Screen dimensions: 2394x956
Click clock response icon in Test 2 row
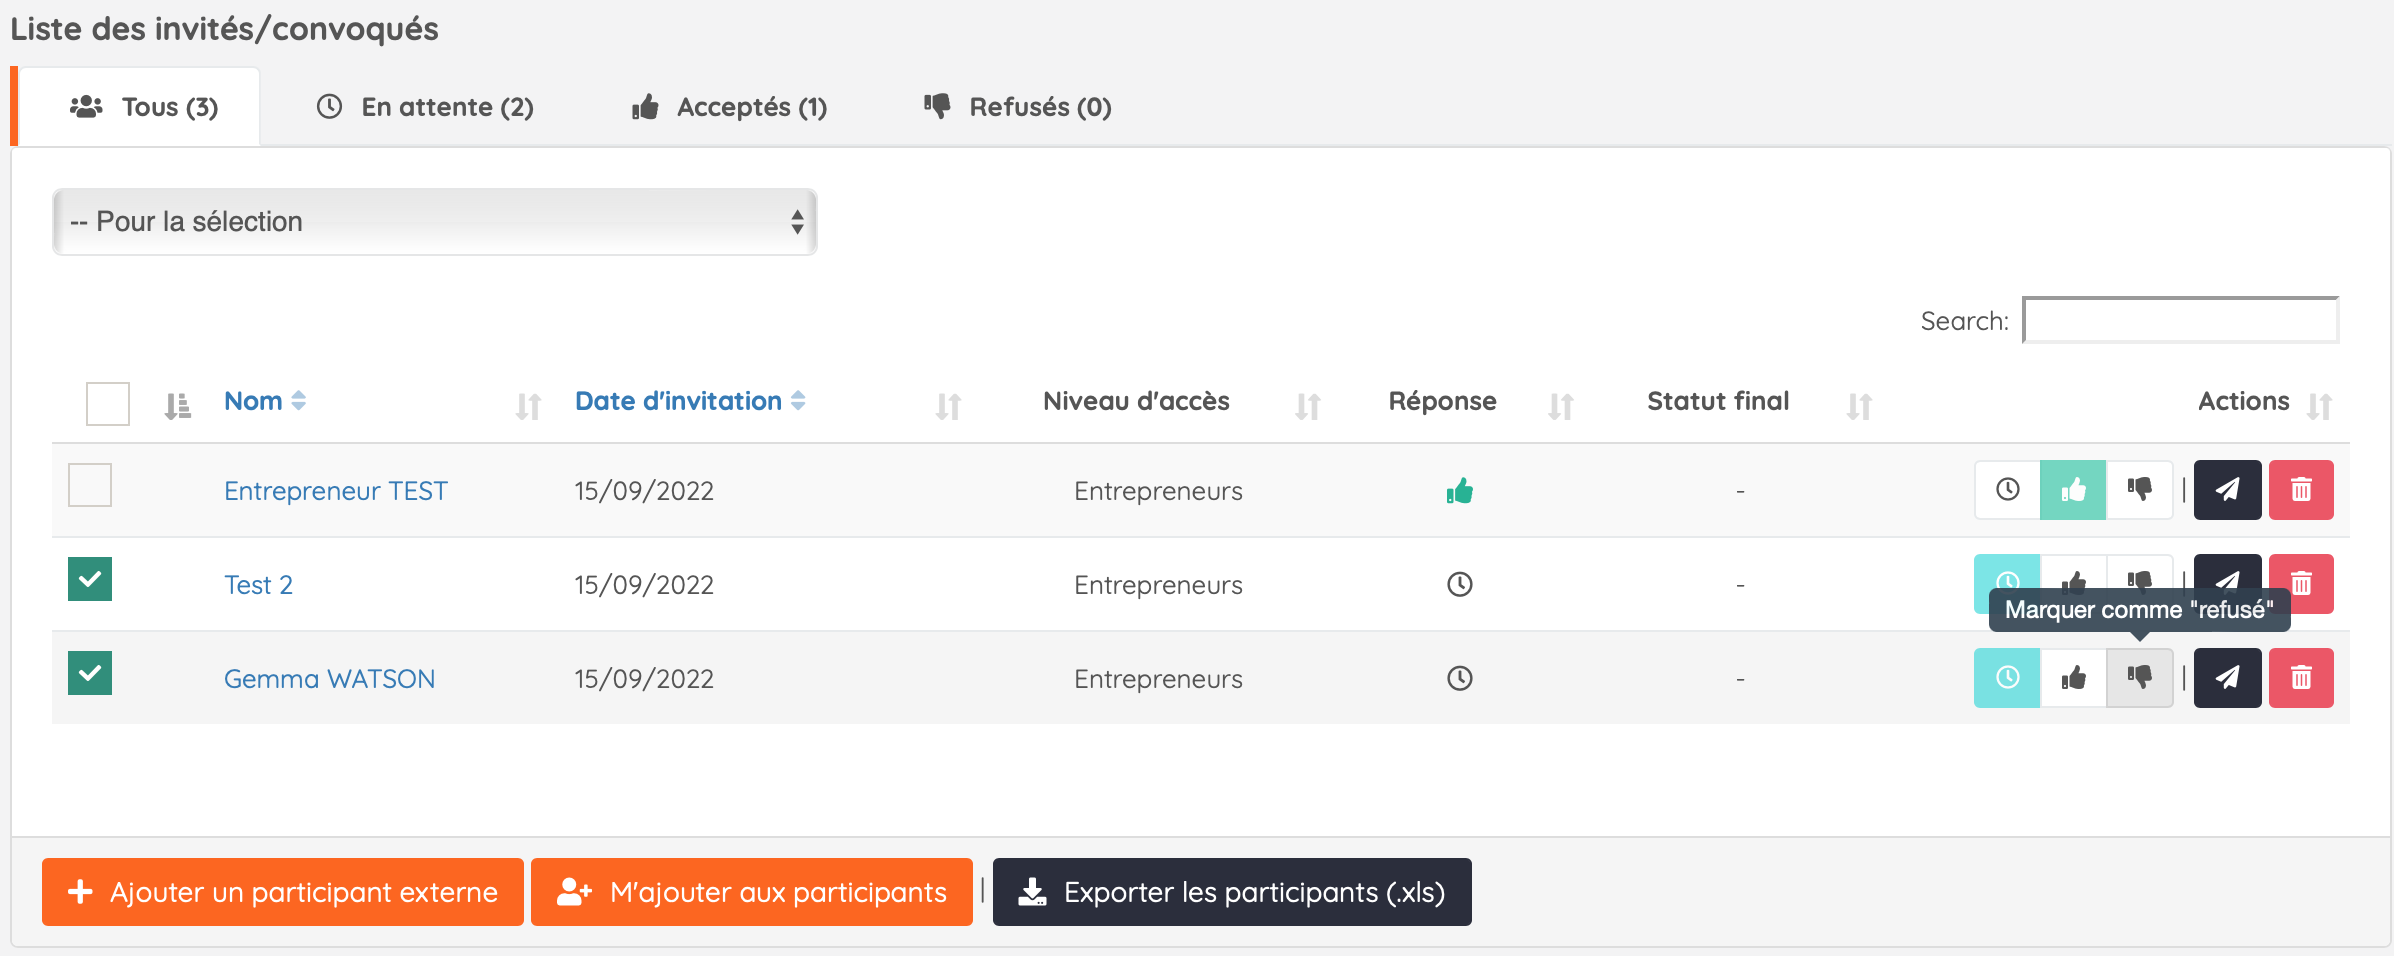1460,584
